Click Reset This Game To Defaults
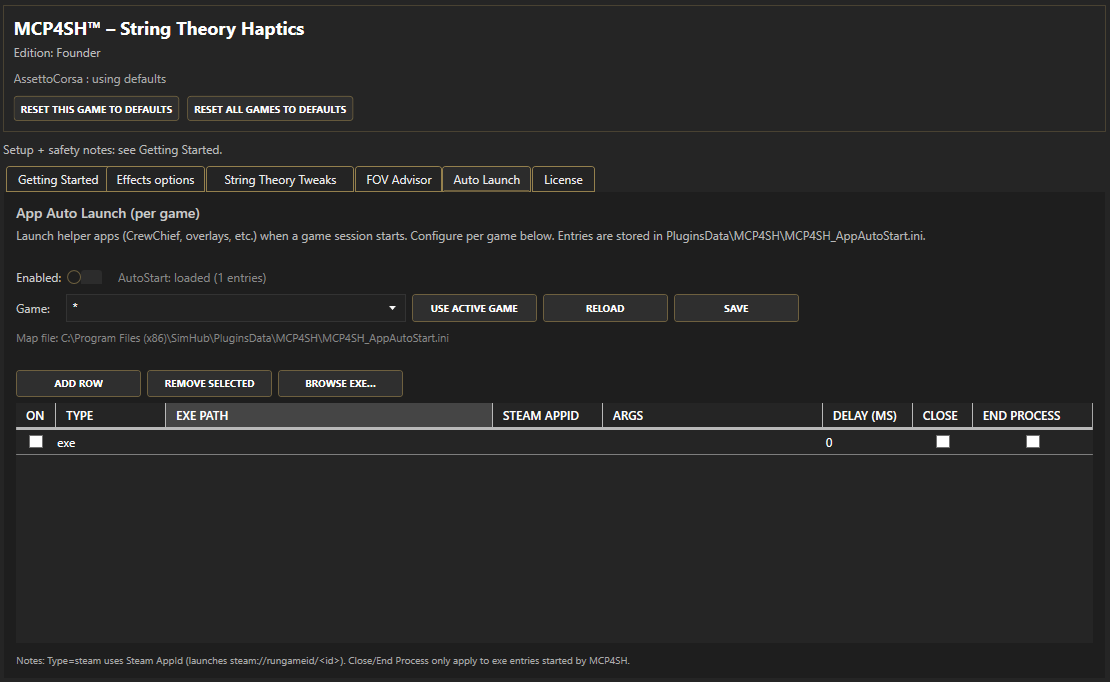This screenshot has height=682, width=1110. click(96, 109)
